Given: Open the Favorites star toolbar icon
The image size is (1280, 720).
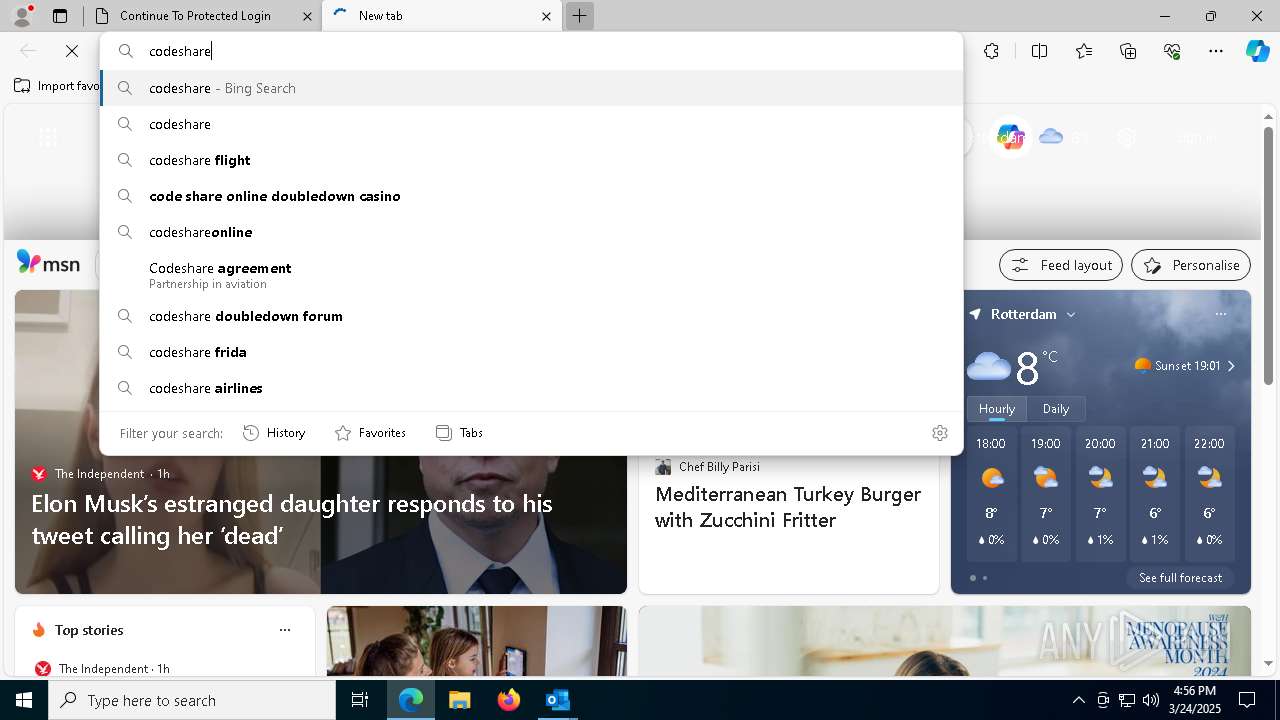Looking at the screenshot, I should [1084, 51].
